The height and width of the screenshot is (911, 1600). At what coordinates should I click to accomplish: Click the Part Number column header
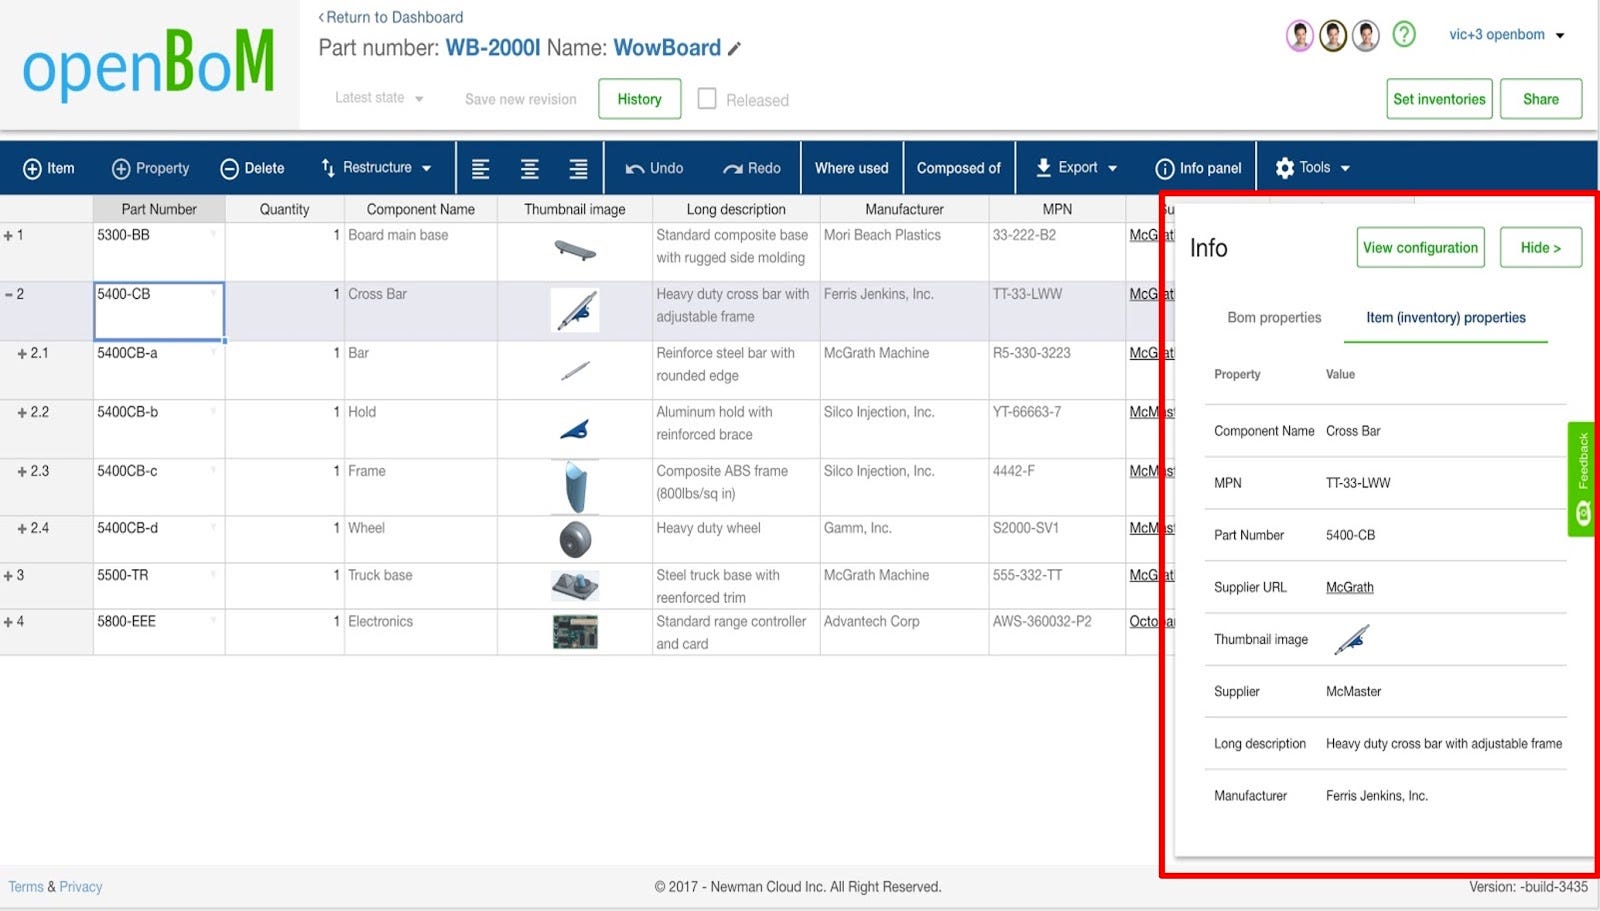click(x=159, y=209)
